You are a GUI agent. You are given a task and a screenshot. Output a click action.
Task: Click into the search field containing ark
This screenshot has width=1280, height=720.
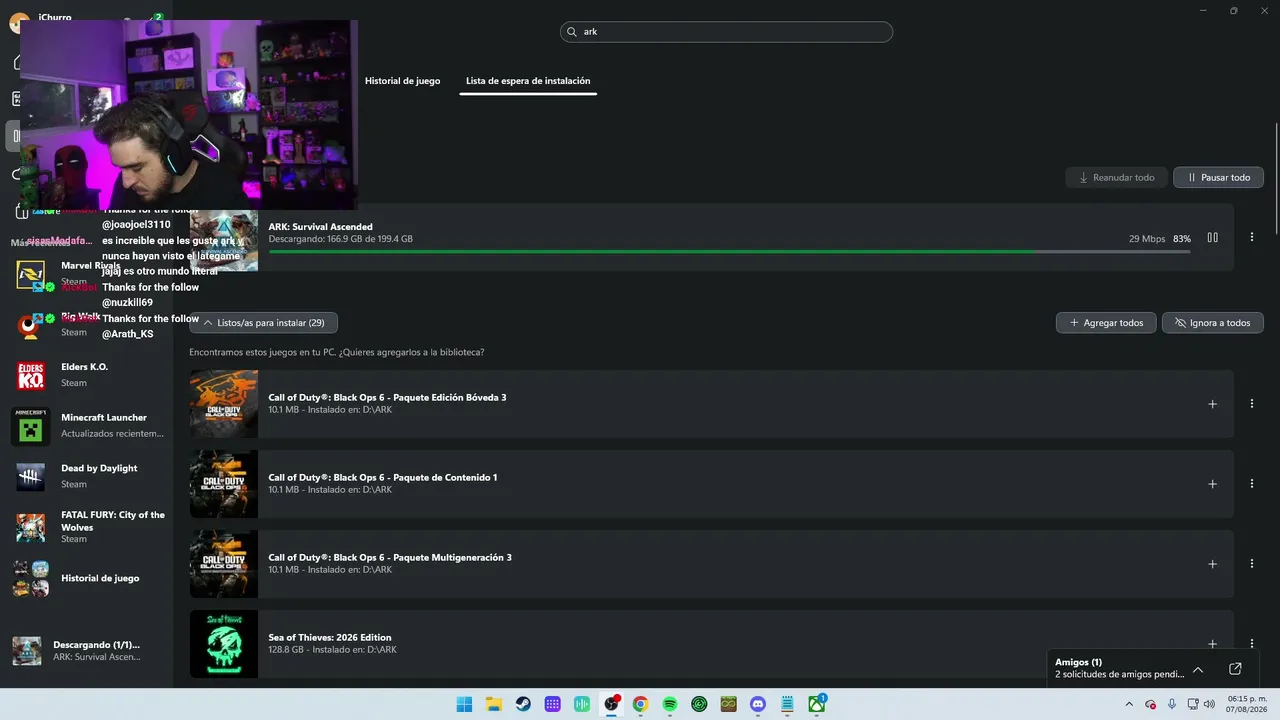pyautogui.click(x=726, y=32)
